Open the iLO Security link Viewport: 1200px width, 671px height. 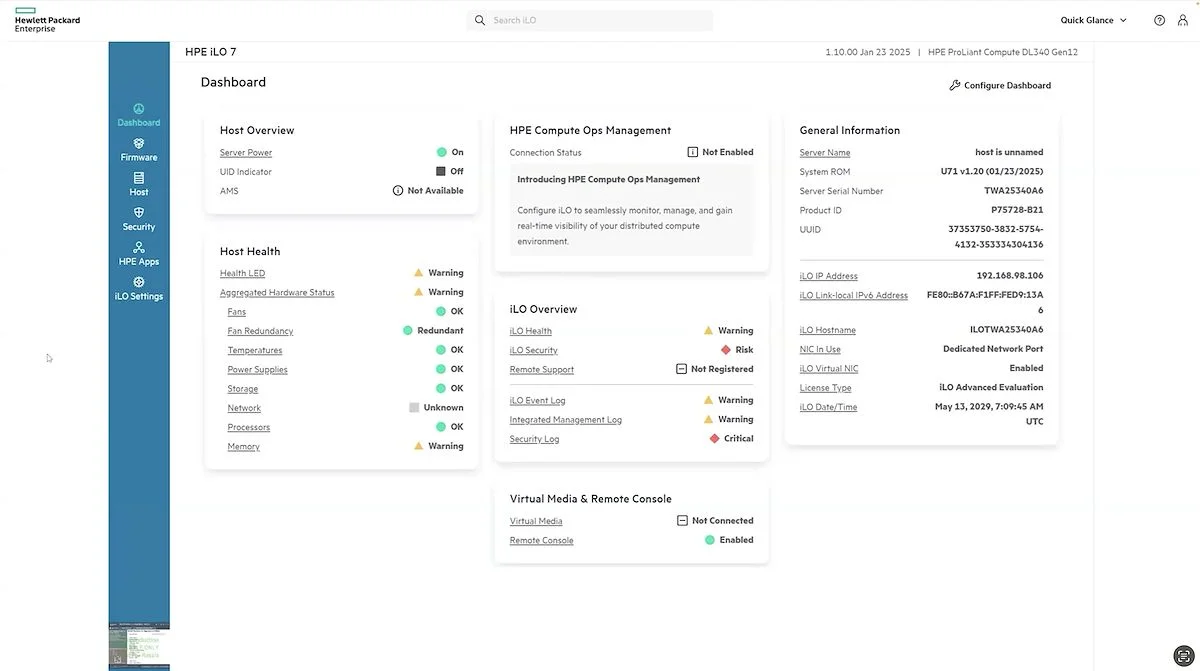click(x=534, y=351)
